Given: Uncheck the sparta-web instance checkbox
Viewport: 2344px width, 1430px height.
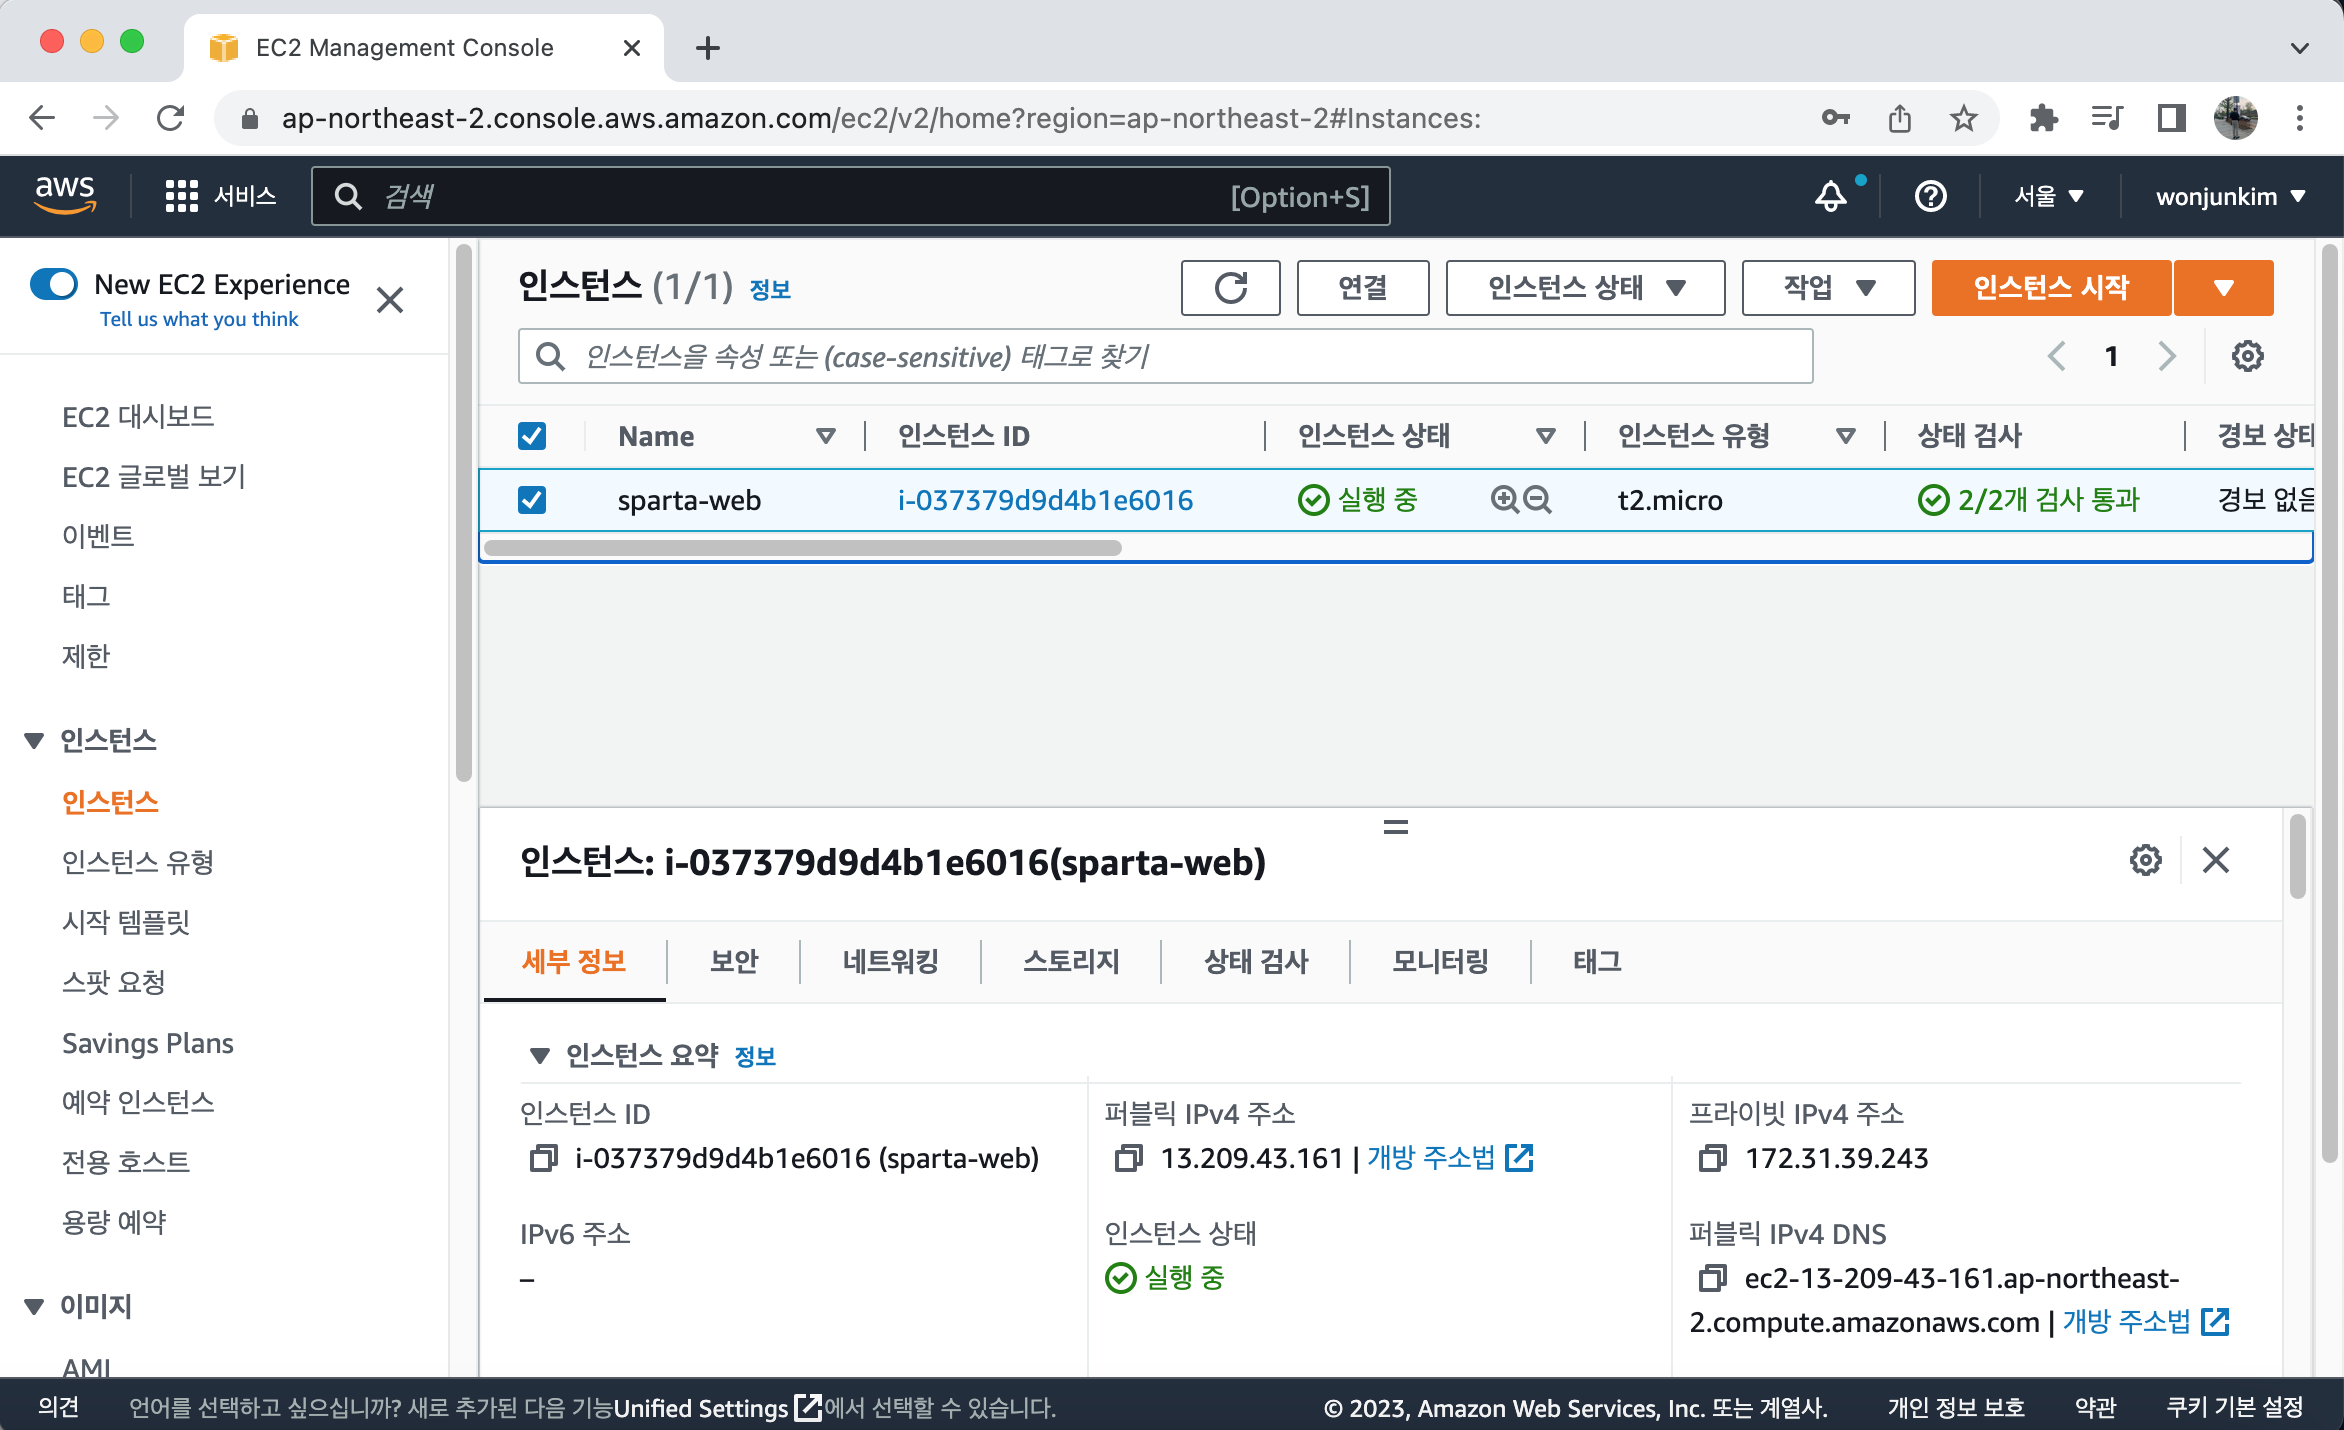Looking at the screenshot, I should click(532, 499).
